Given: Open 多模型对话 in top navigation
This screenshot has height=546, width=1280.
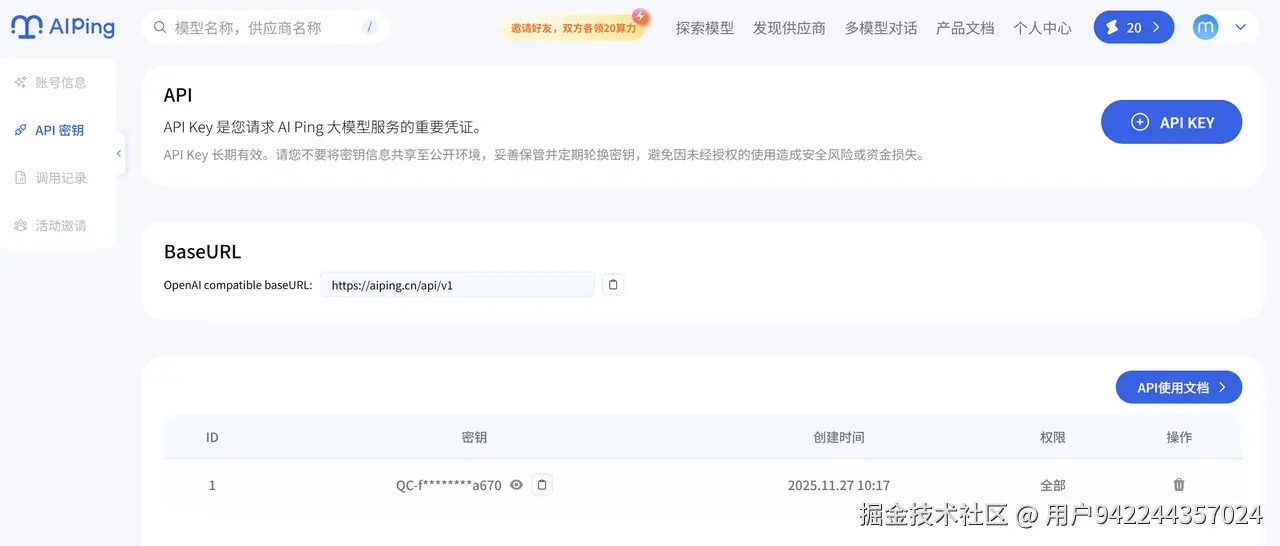Looking at the screenshot, I should tap(881, 28).
